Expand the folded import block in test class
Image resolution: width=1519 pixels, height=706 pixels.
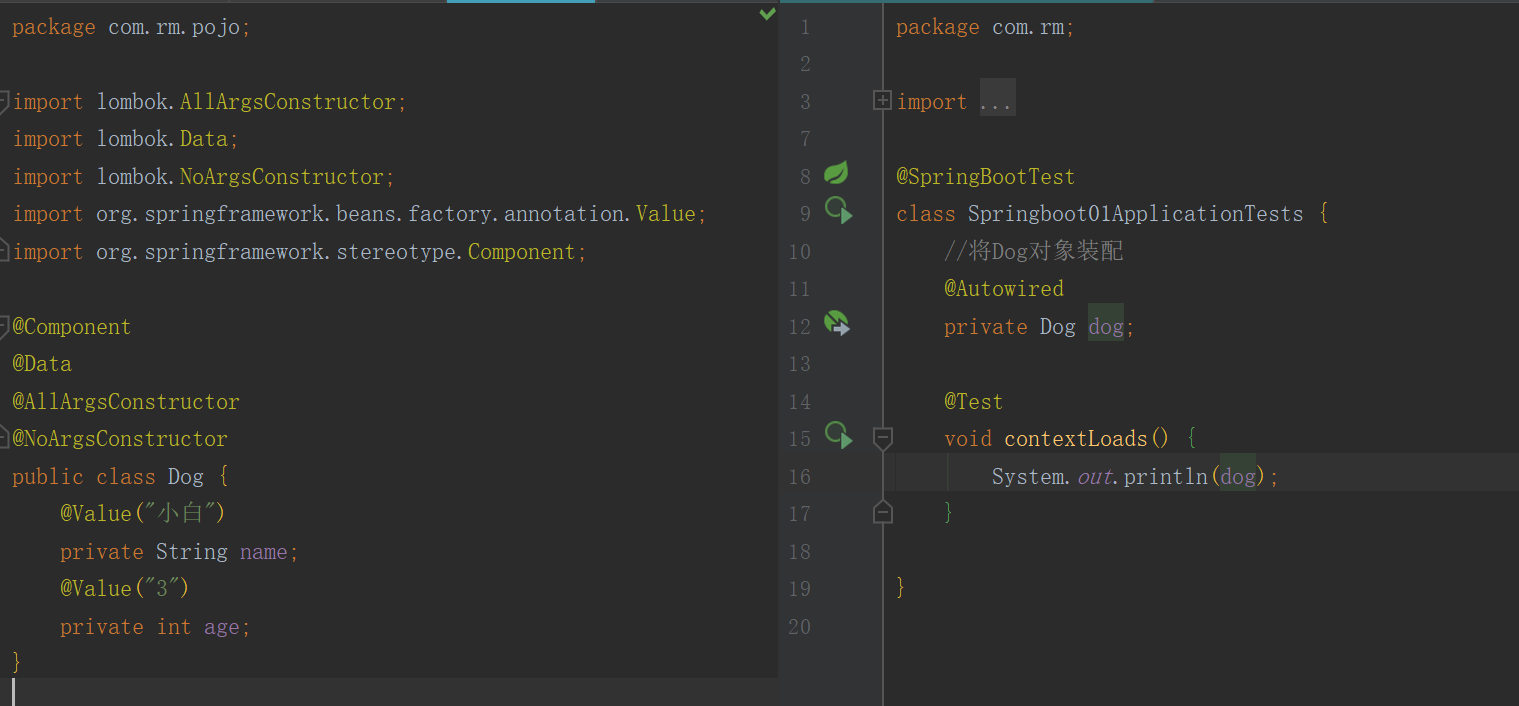click(882, 101)
